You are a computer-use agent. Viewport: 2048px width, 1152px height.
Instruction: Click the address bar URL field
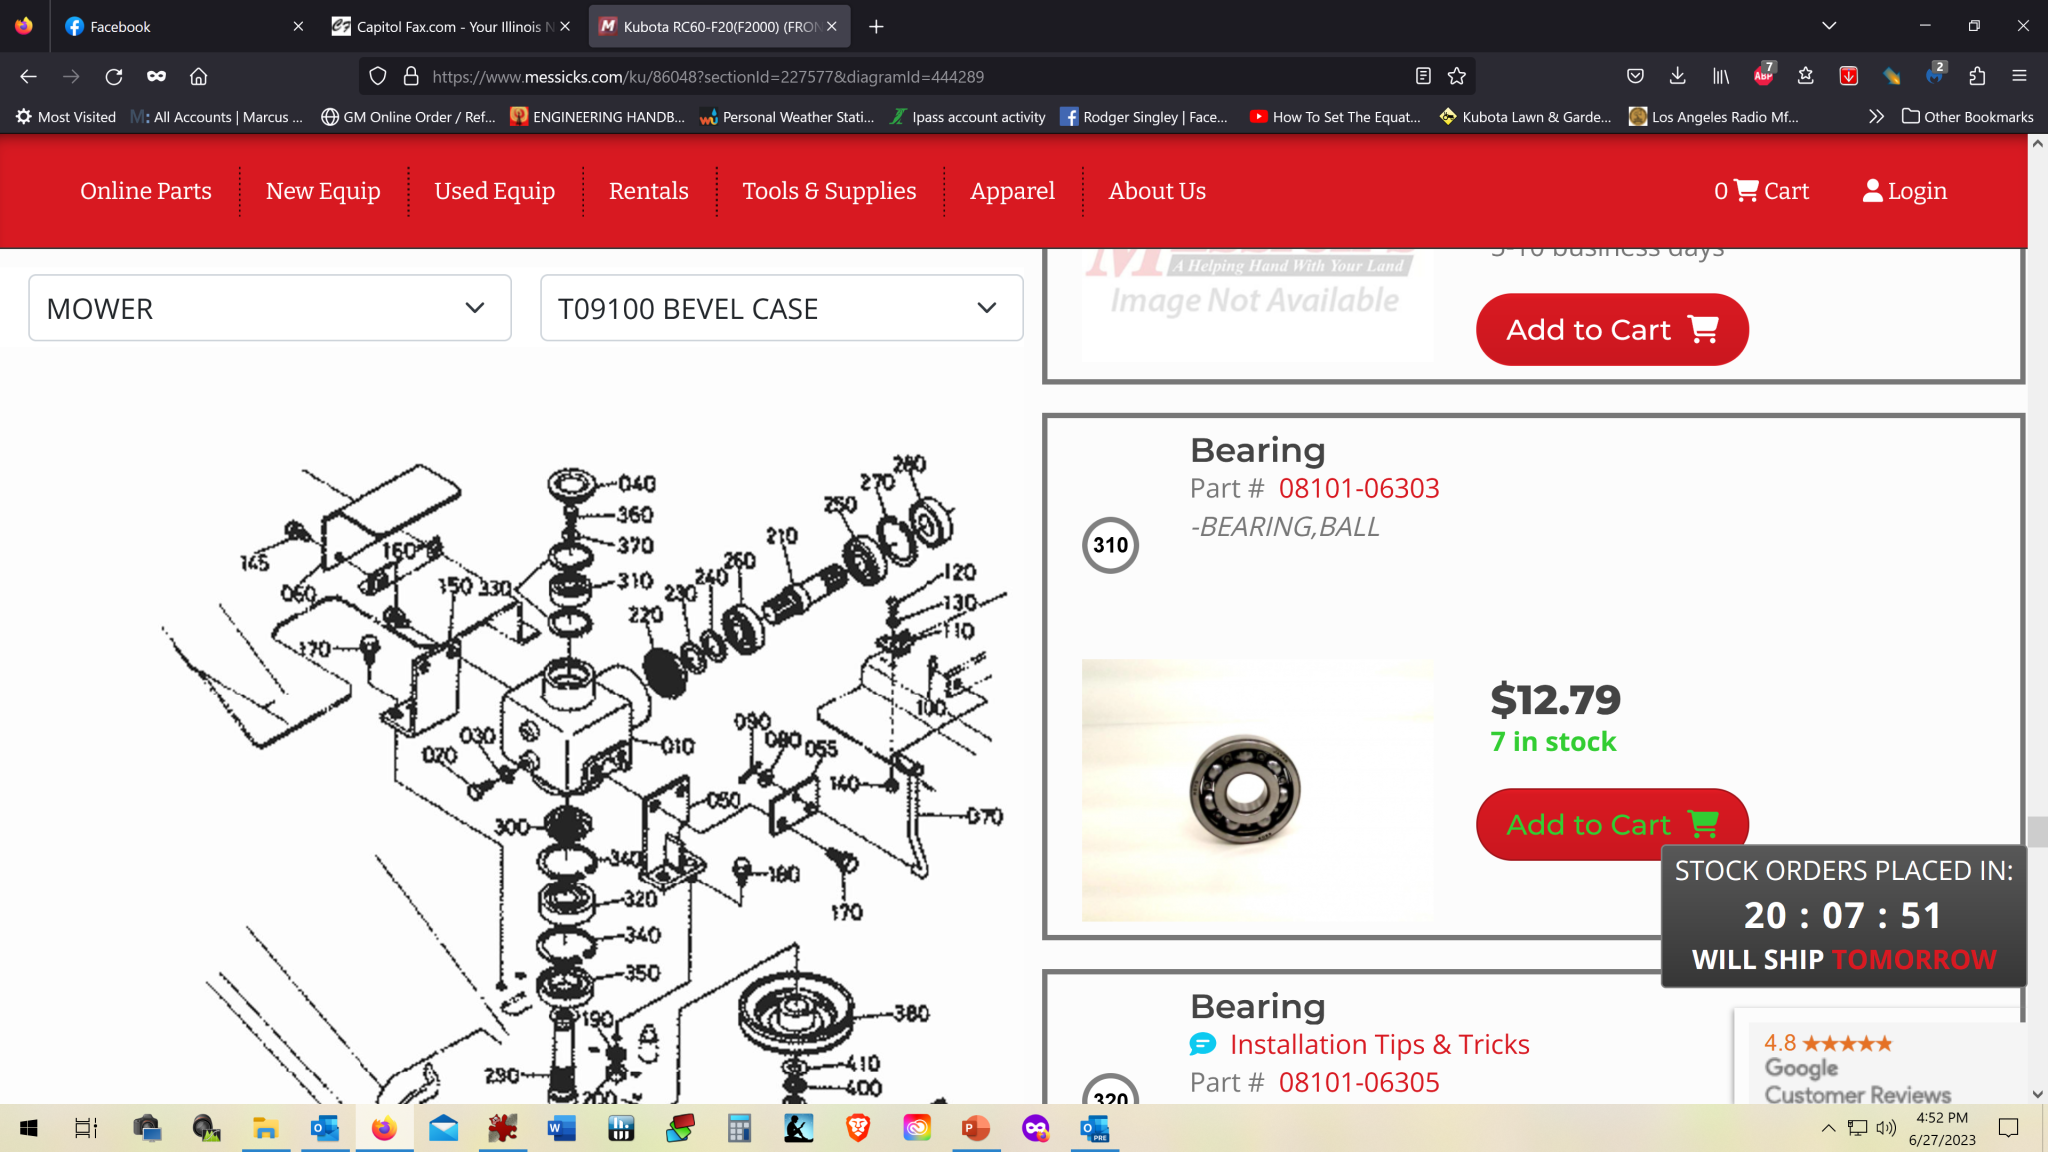click(708, 77)
